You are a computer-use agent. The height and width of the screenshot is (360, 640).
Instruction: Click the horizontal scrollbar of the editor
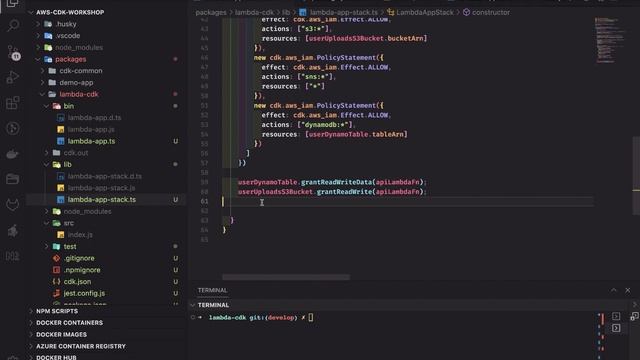[x=286, y=277]
